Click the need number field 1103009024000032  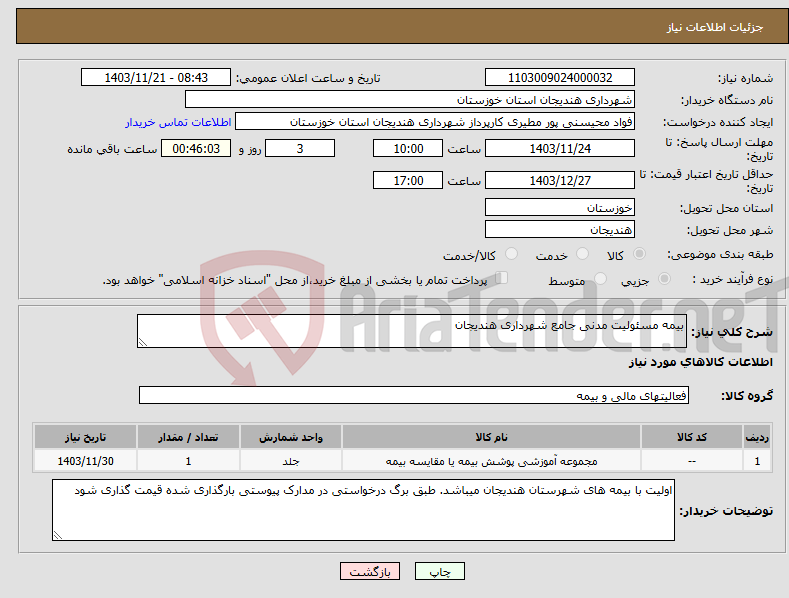click(560, 78)
